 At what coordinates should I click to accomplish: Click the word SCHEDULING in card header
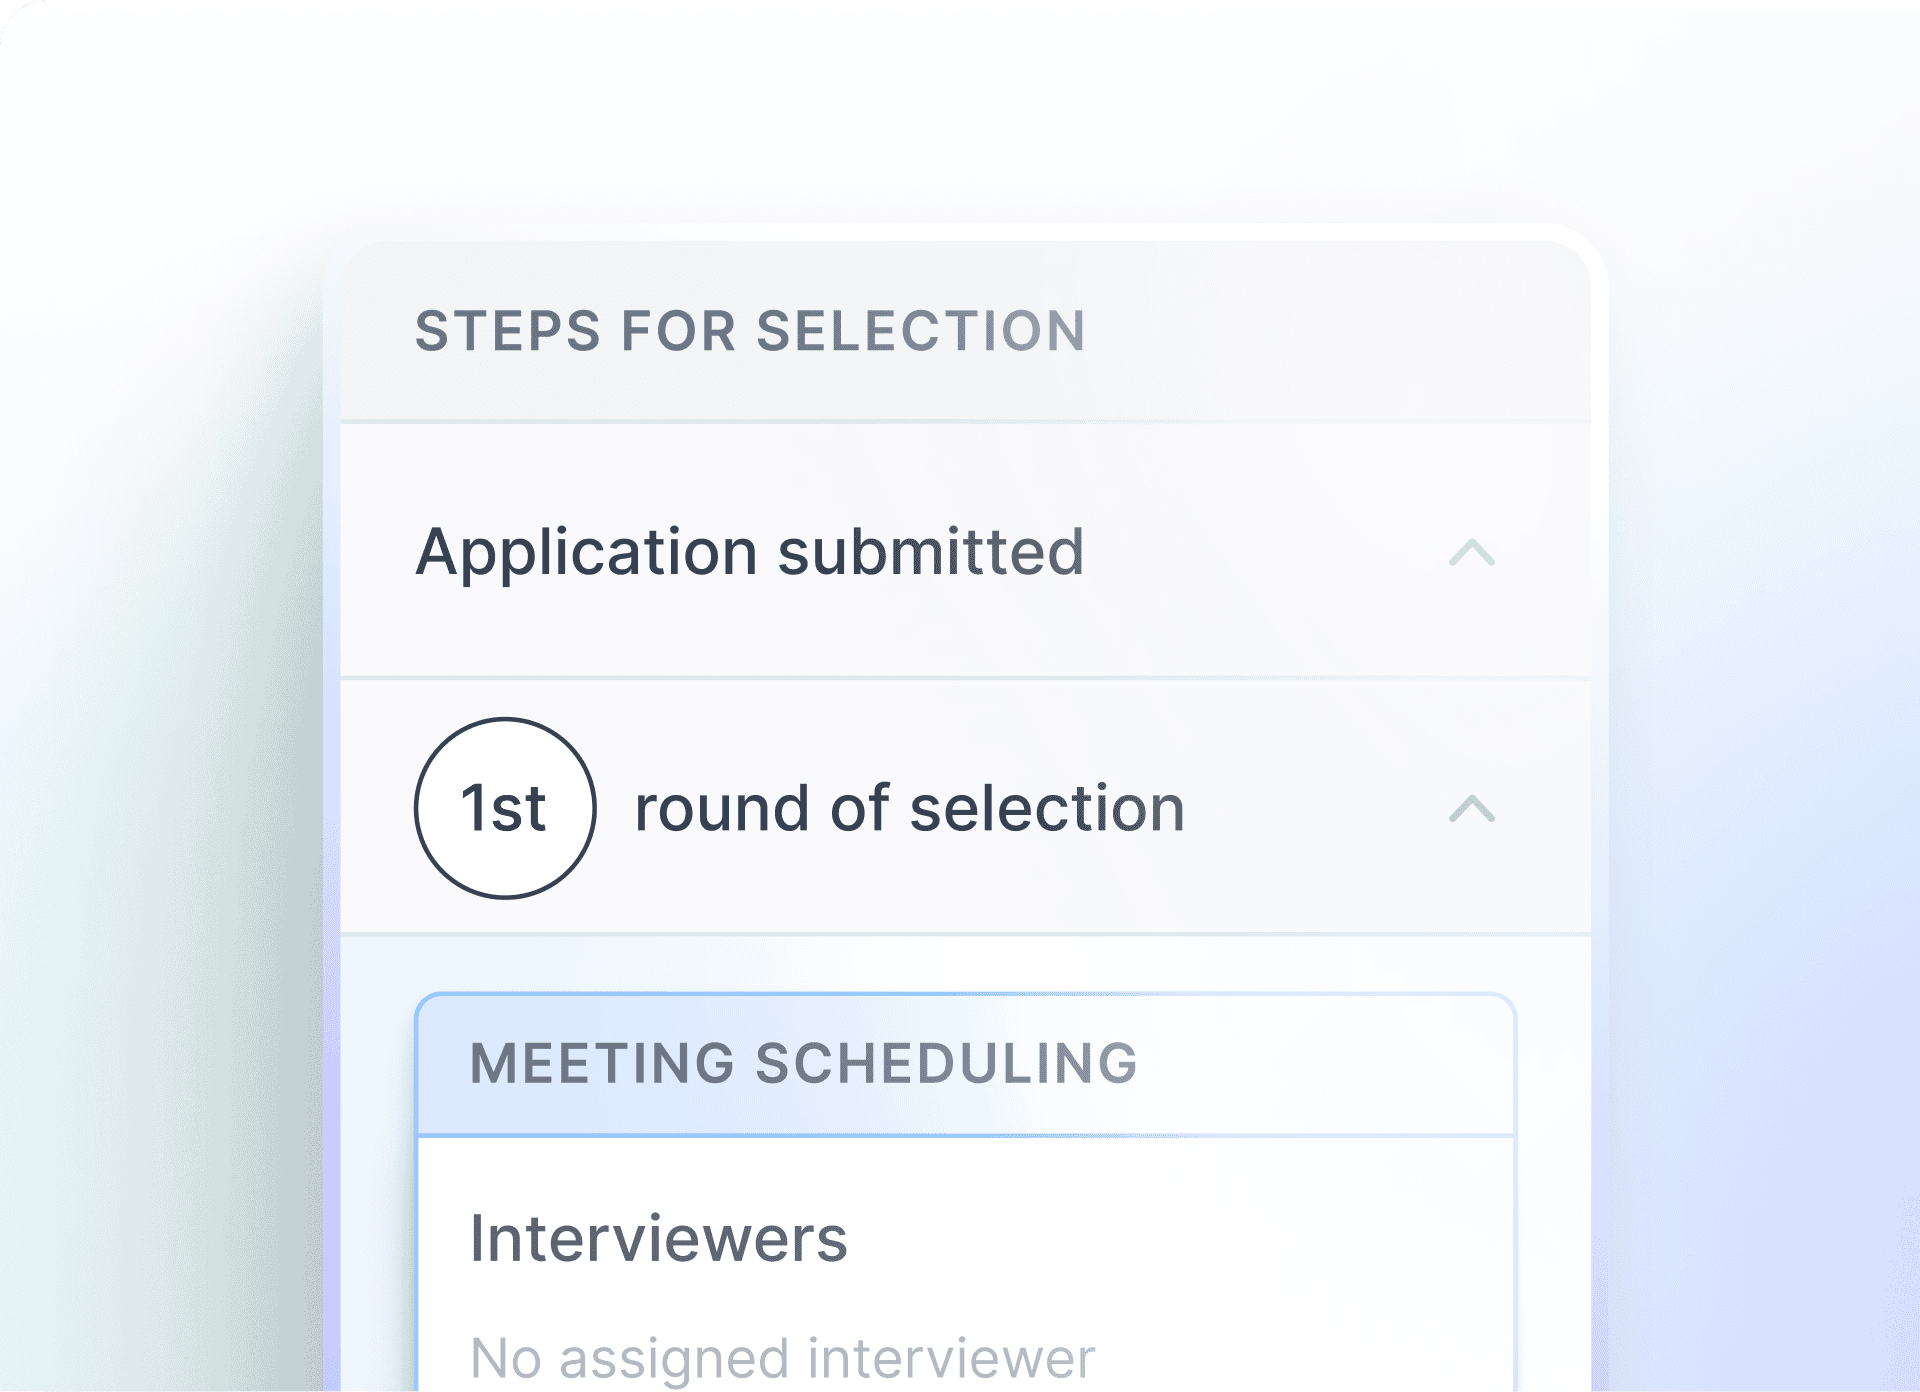click(x=947, y=1064)
